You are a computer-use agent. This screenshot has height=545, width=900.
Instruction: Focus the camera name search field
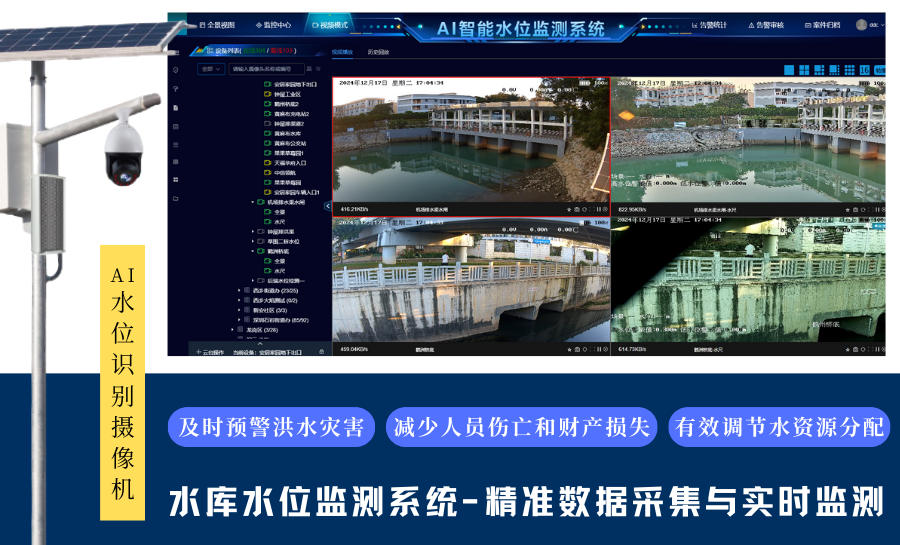pos(265,69)
